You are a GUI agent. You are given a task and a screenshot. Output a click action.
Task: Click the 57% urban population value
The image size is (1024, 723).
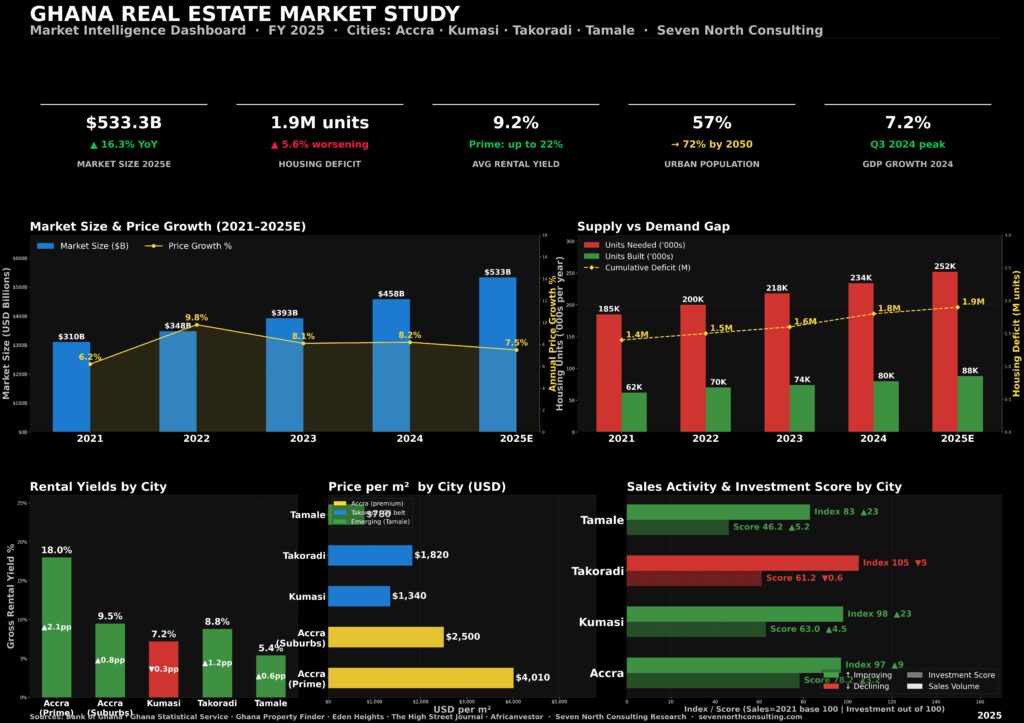click(711, 123)
